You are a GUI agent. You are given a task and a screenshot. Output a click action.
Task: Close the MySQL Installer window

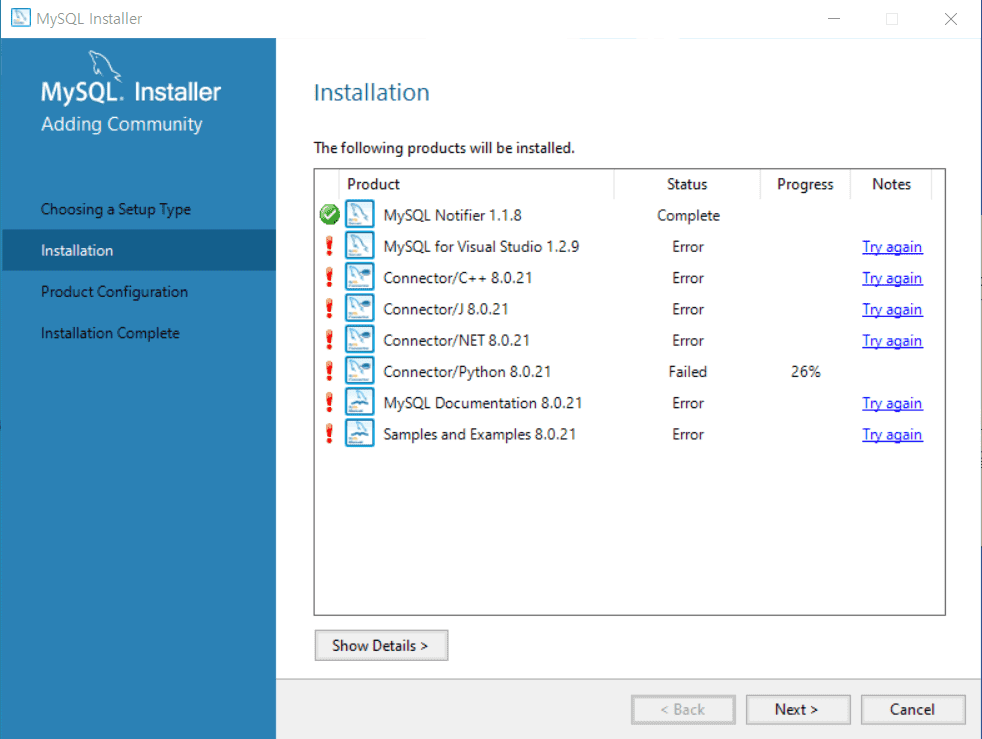[951, 19]
